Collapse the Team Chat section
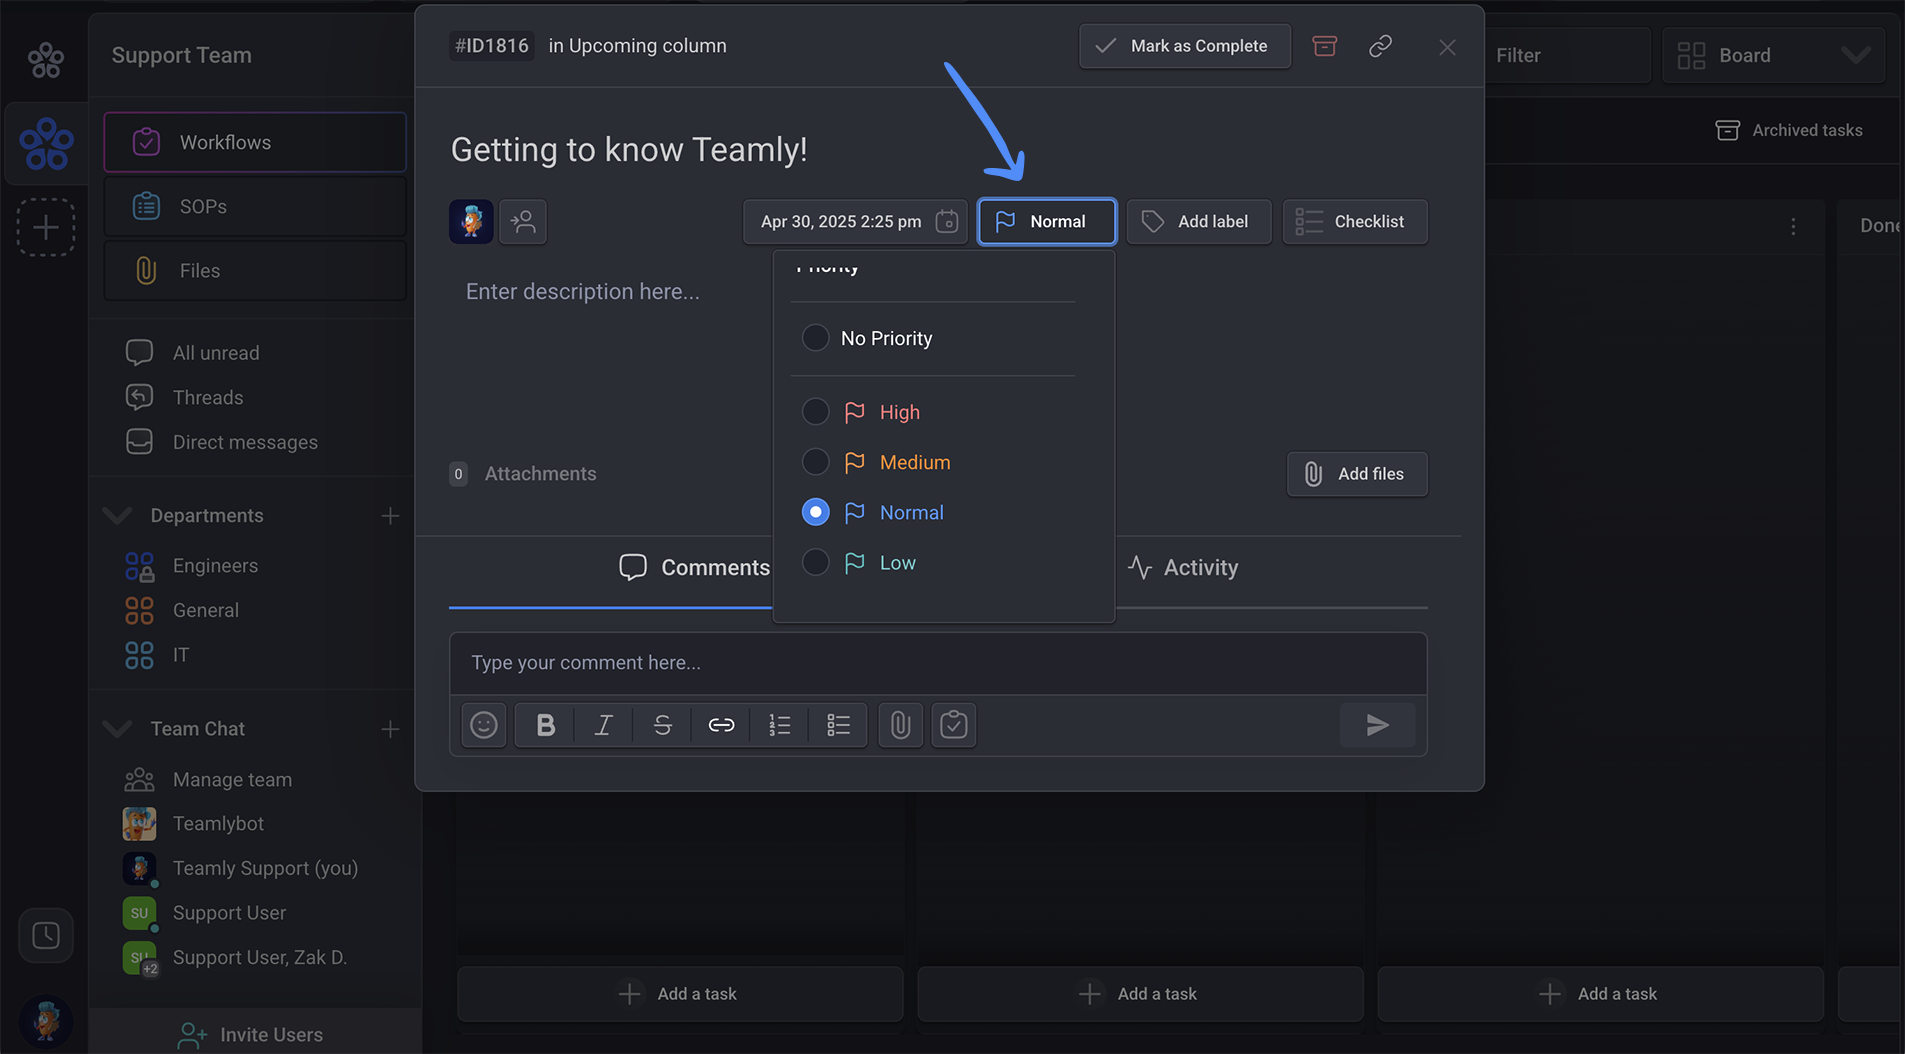The width and height of the screenshot is (1905, 1054). 118,729
